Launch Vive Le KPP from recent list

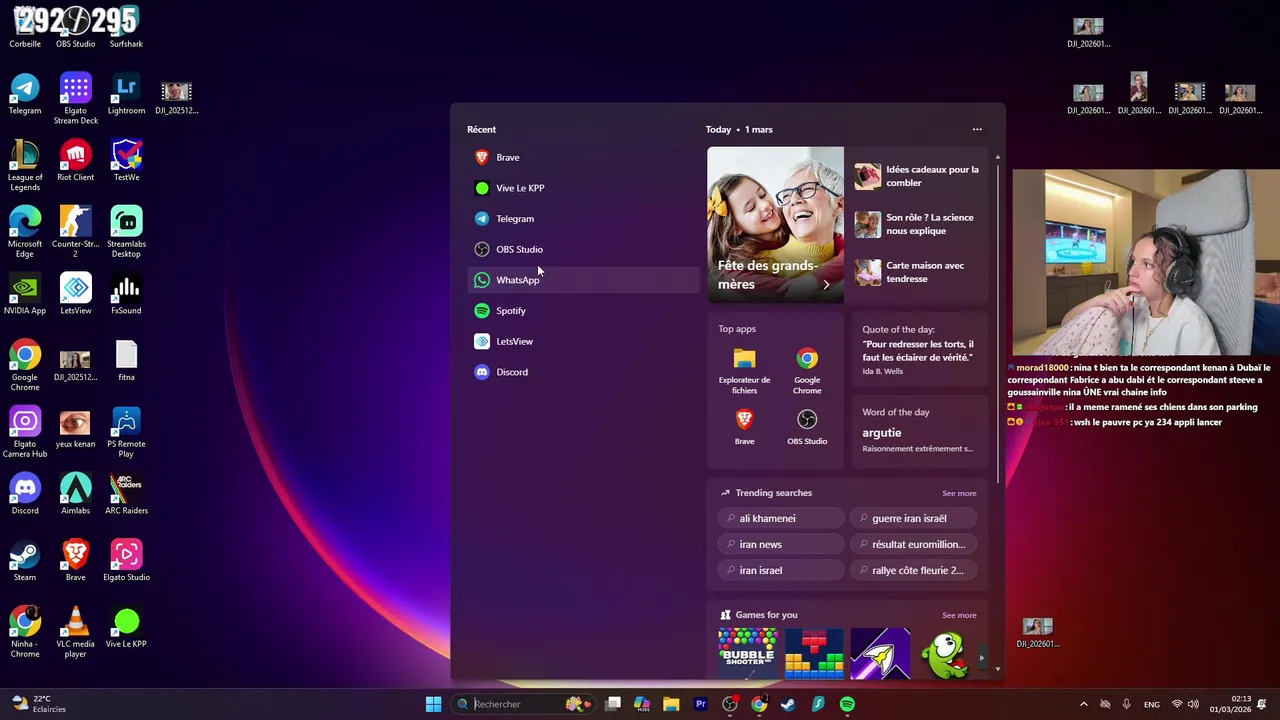[583, 188]
